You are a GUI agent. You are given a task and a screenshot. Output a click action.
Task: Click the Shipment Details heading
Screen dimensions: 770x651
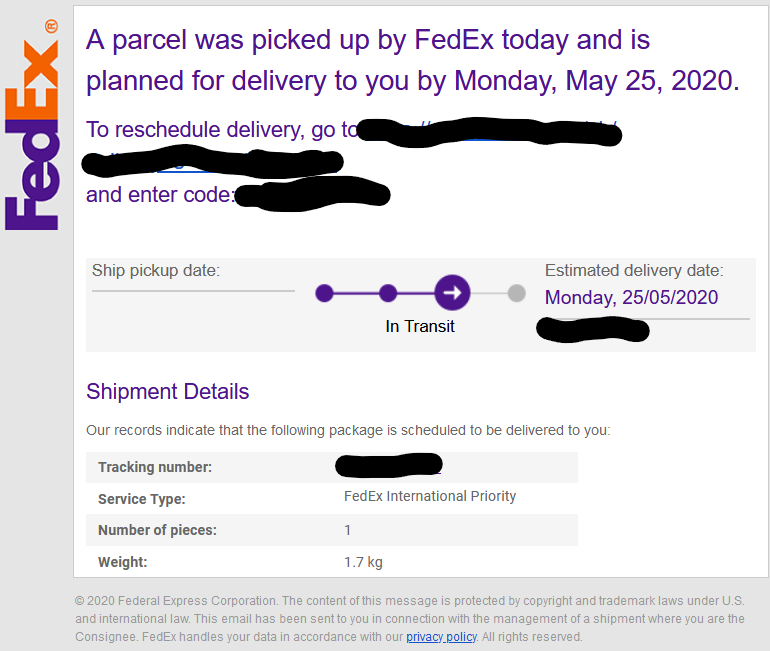click(x=167, y=391)
